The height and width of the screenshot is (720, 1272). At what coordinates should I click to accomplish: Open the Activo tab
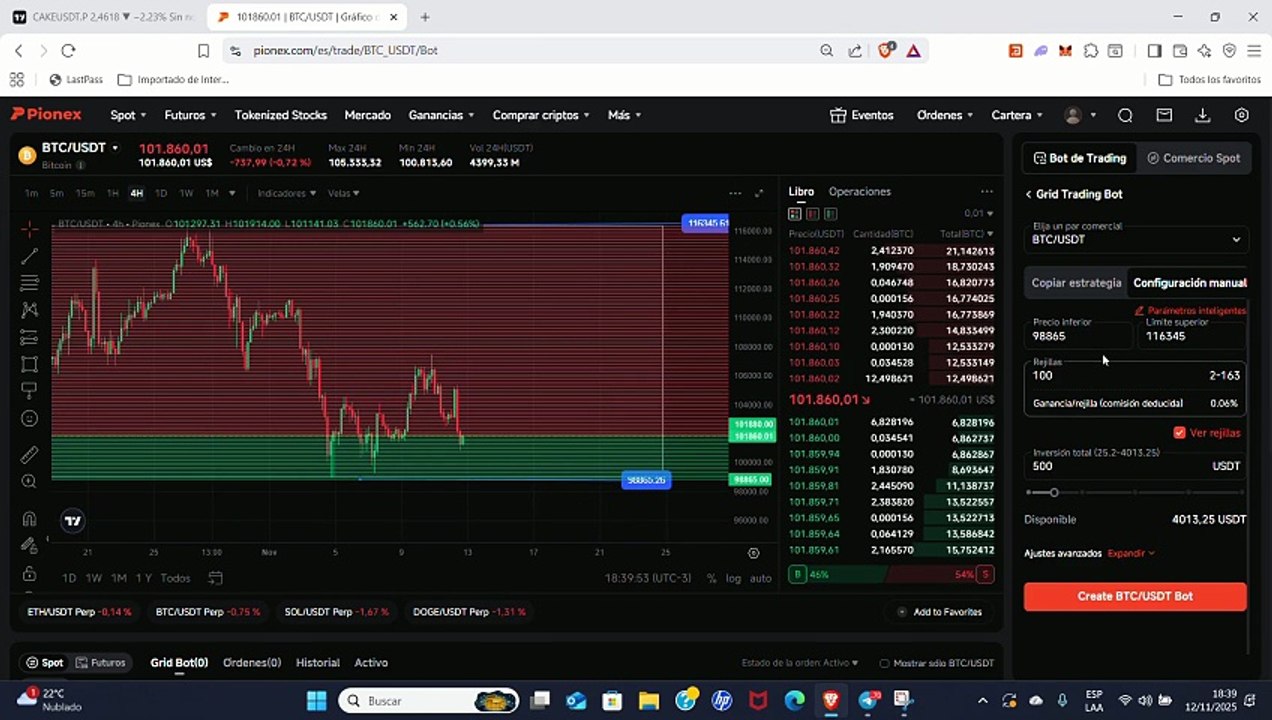(371, 663)
